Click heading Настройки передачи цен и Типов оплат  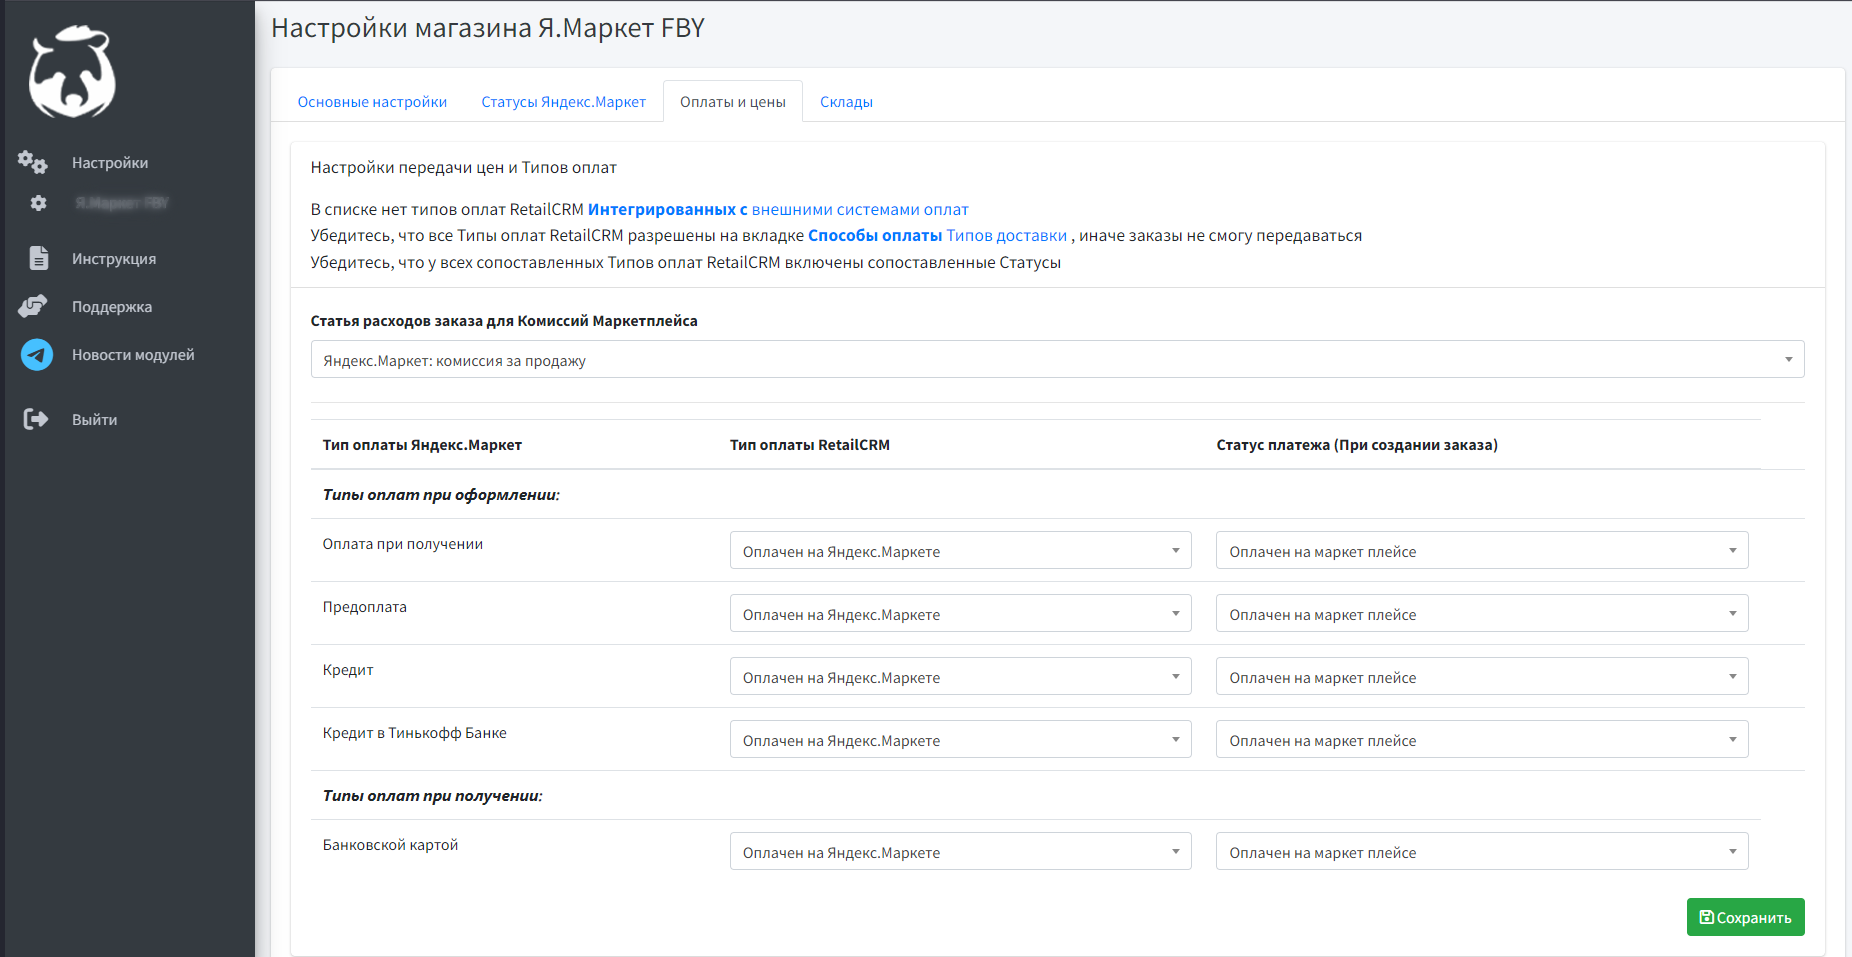pyautogui.click(x=464, y=167)
